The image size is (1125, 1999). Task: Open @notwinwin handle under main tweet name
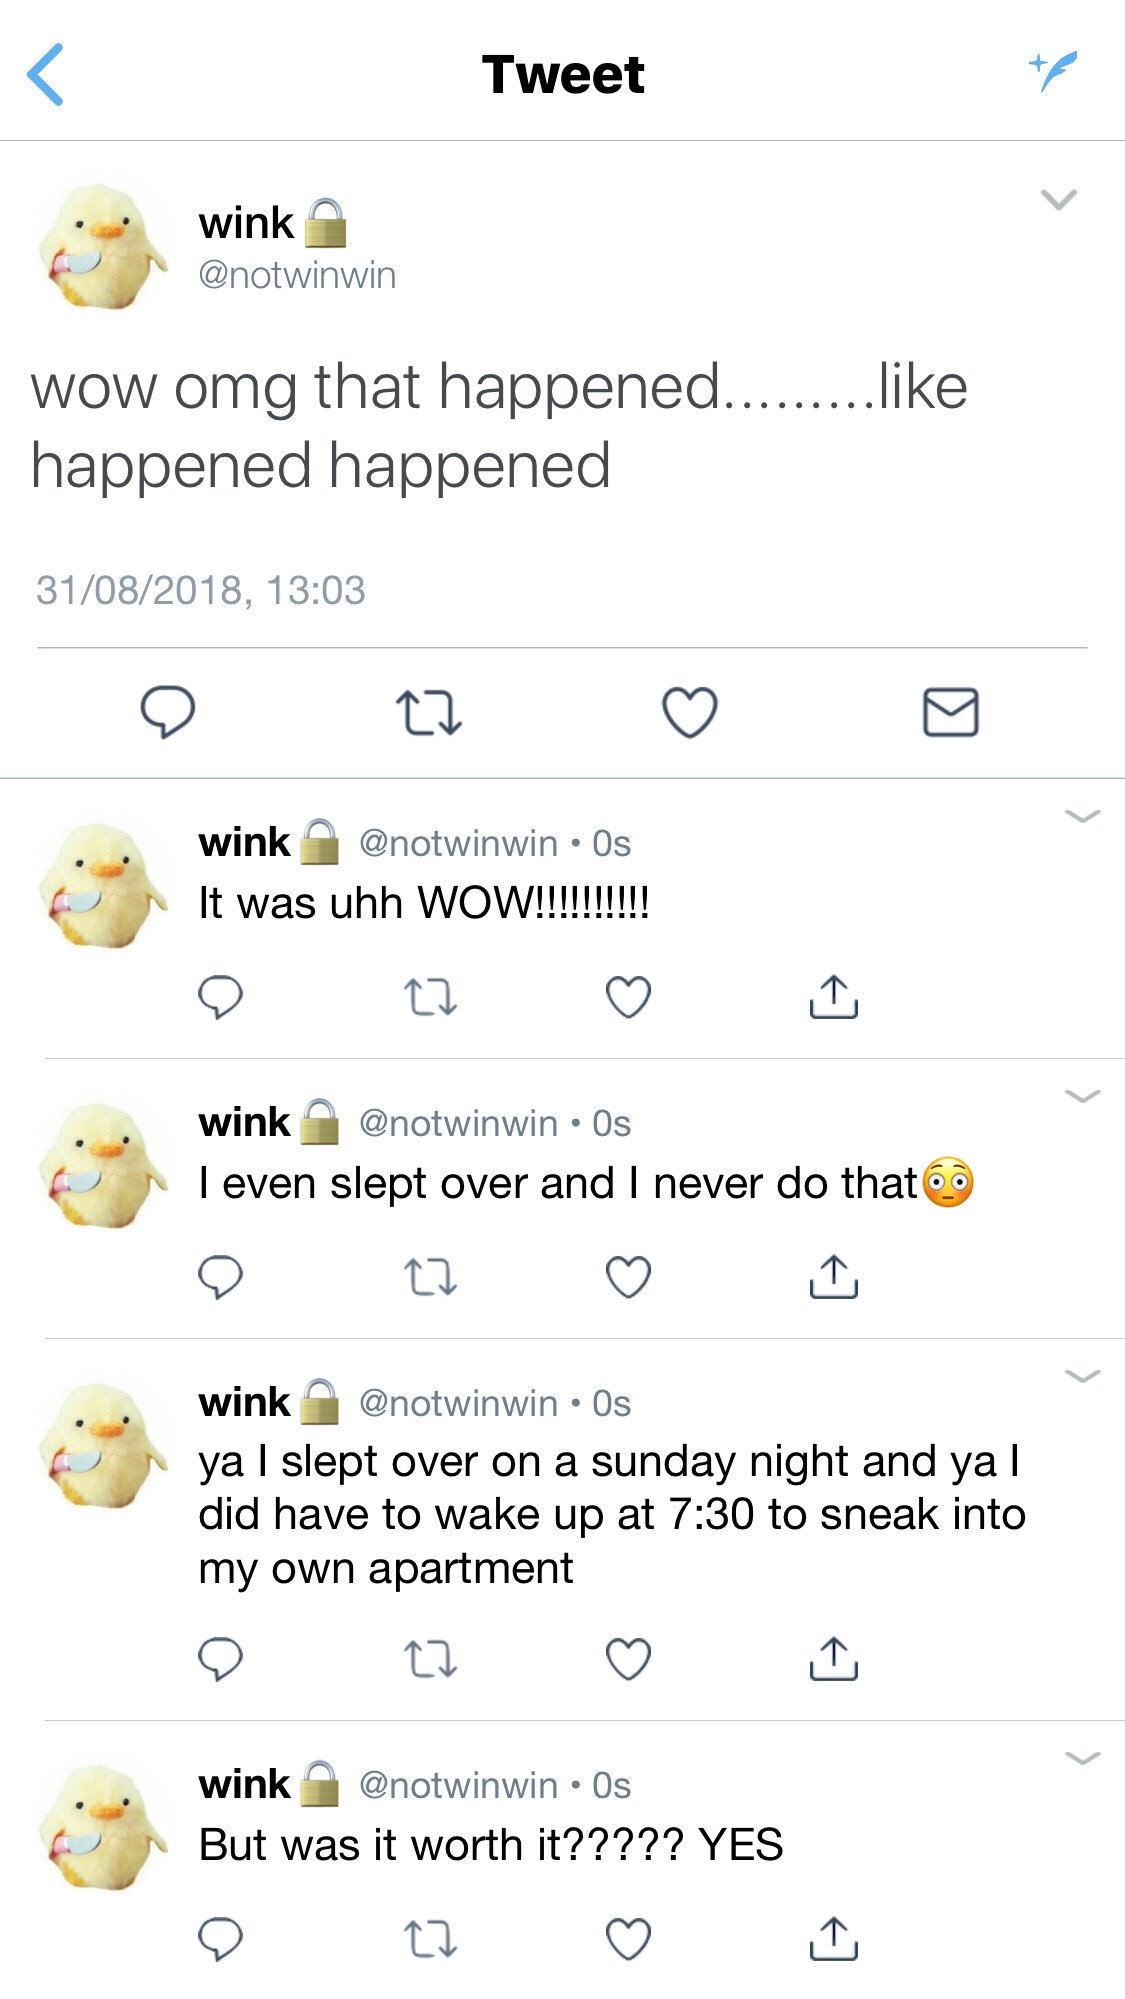click(x=297, y=275)
